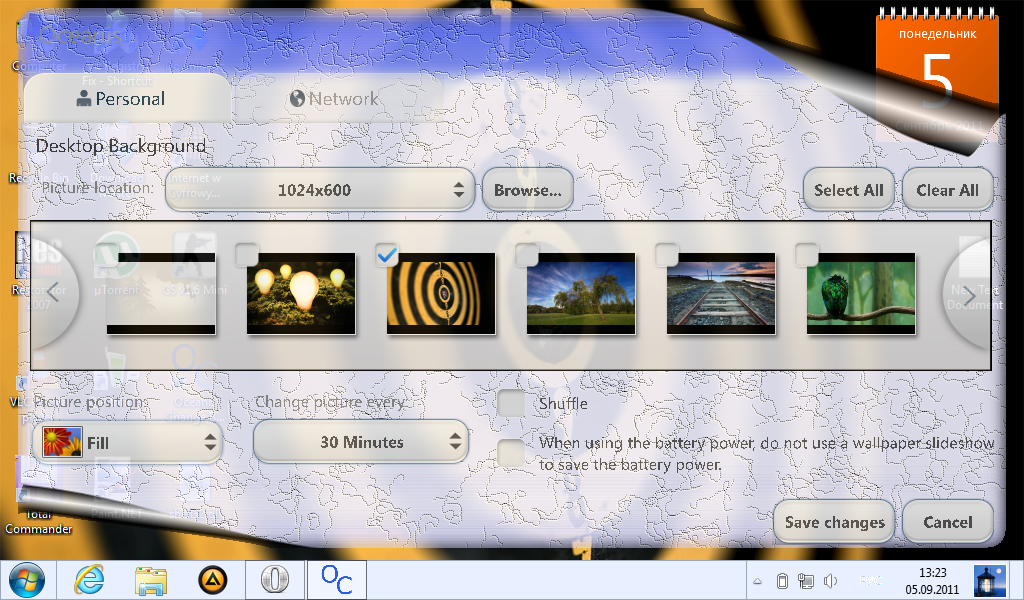Screen dimensions: 1024x600
Task: Select the railroad tracks wallpaper thumbnail
Action: click(721, 294)
